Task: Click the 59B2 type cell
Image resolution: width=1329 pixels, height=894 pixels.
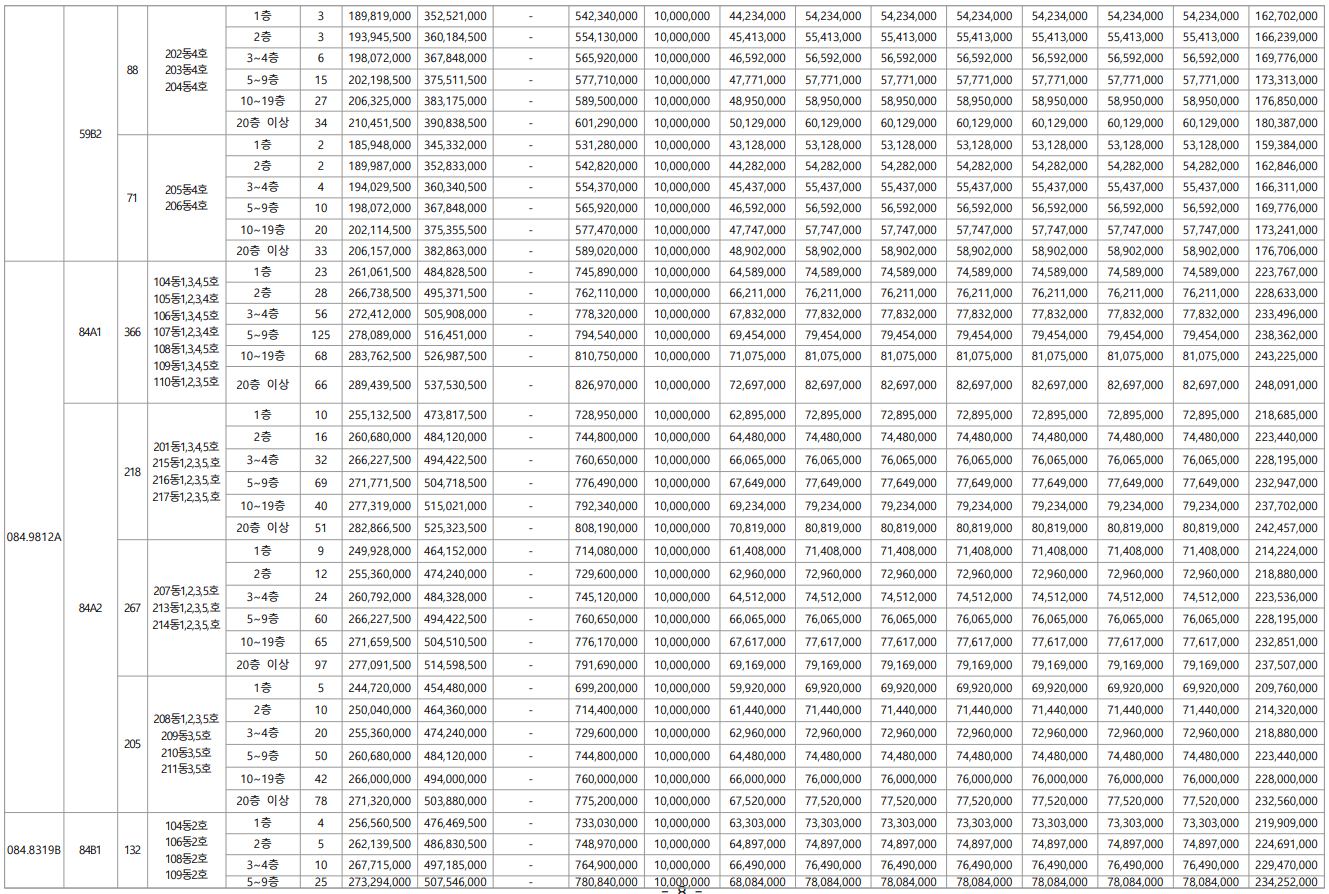Action: click(90, 133)
